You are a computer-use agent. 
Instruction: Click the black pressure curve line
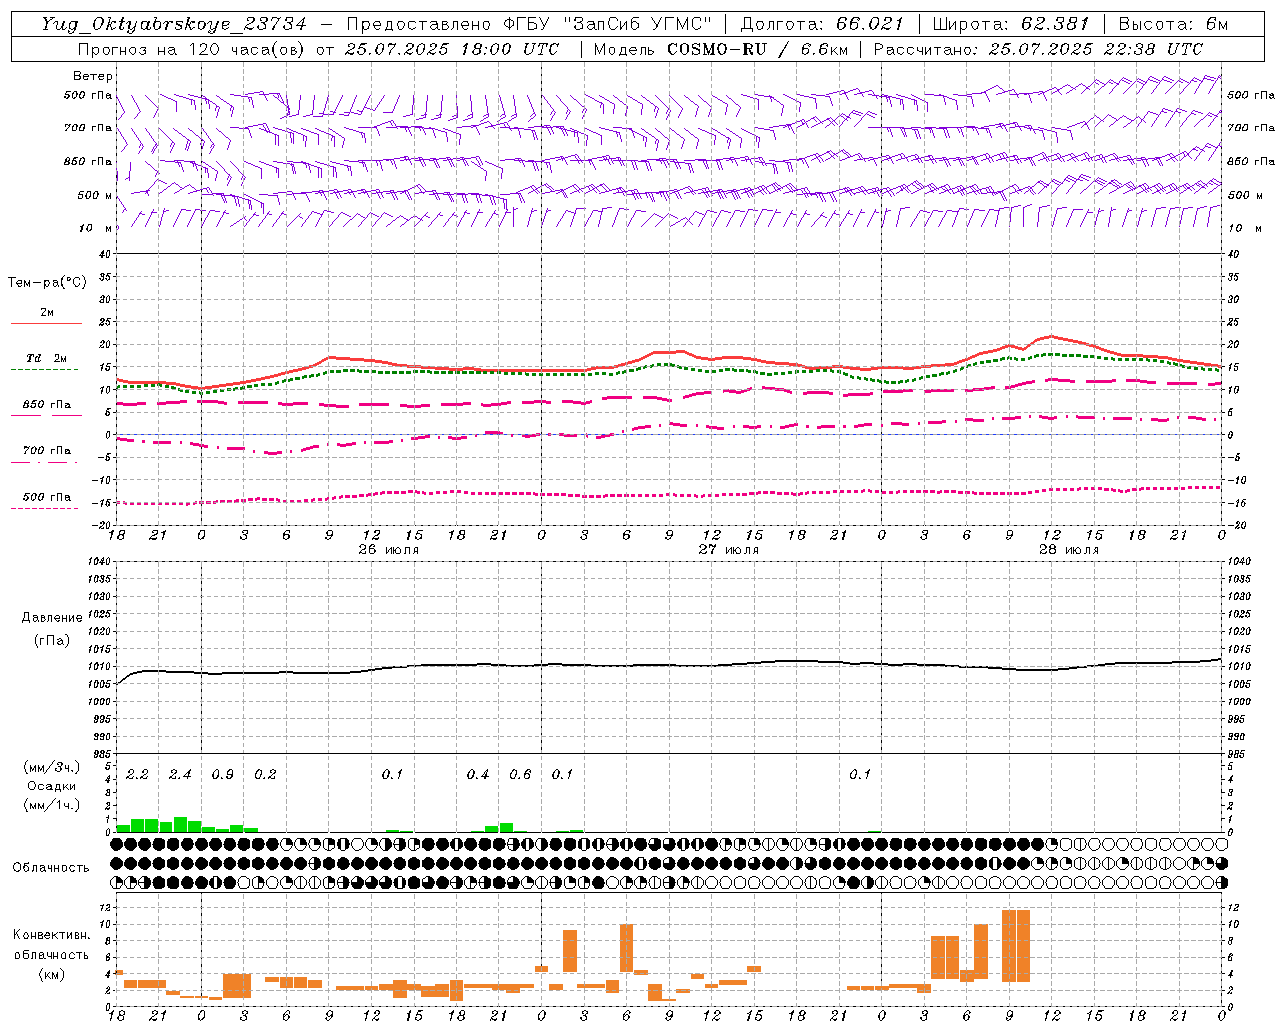pos(668,665)
